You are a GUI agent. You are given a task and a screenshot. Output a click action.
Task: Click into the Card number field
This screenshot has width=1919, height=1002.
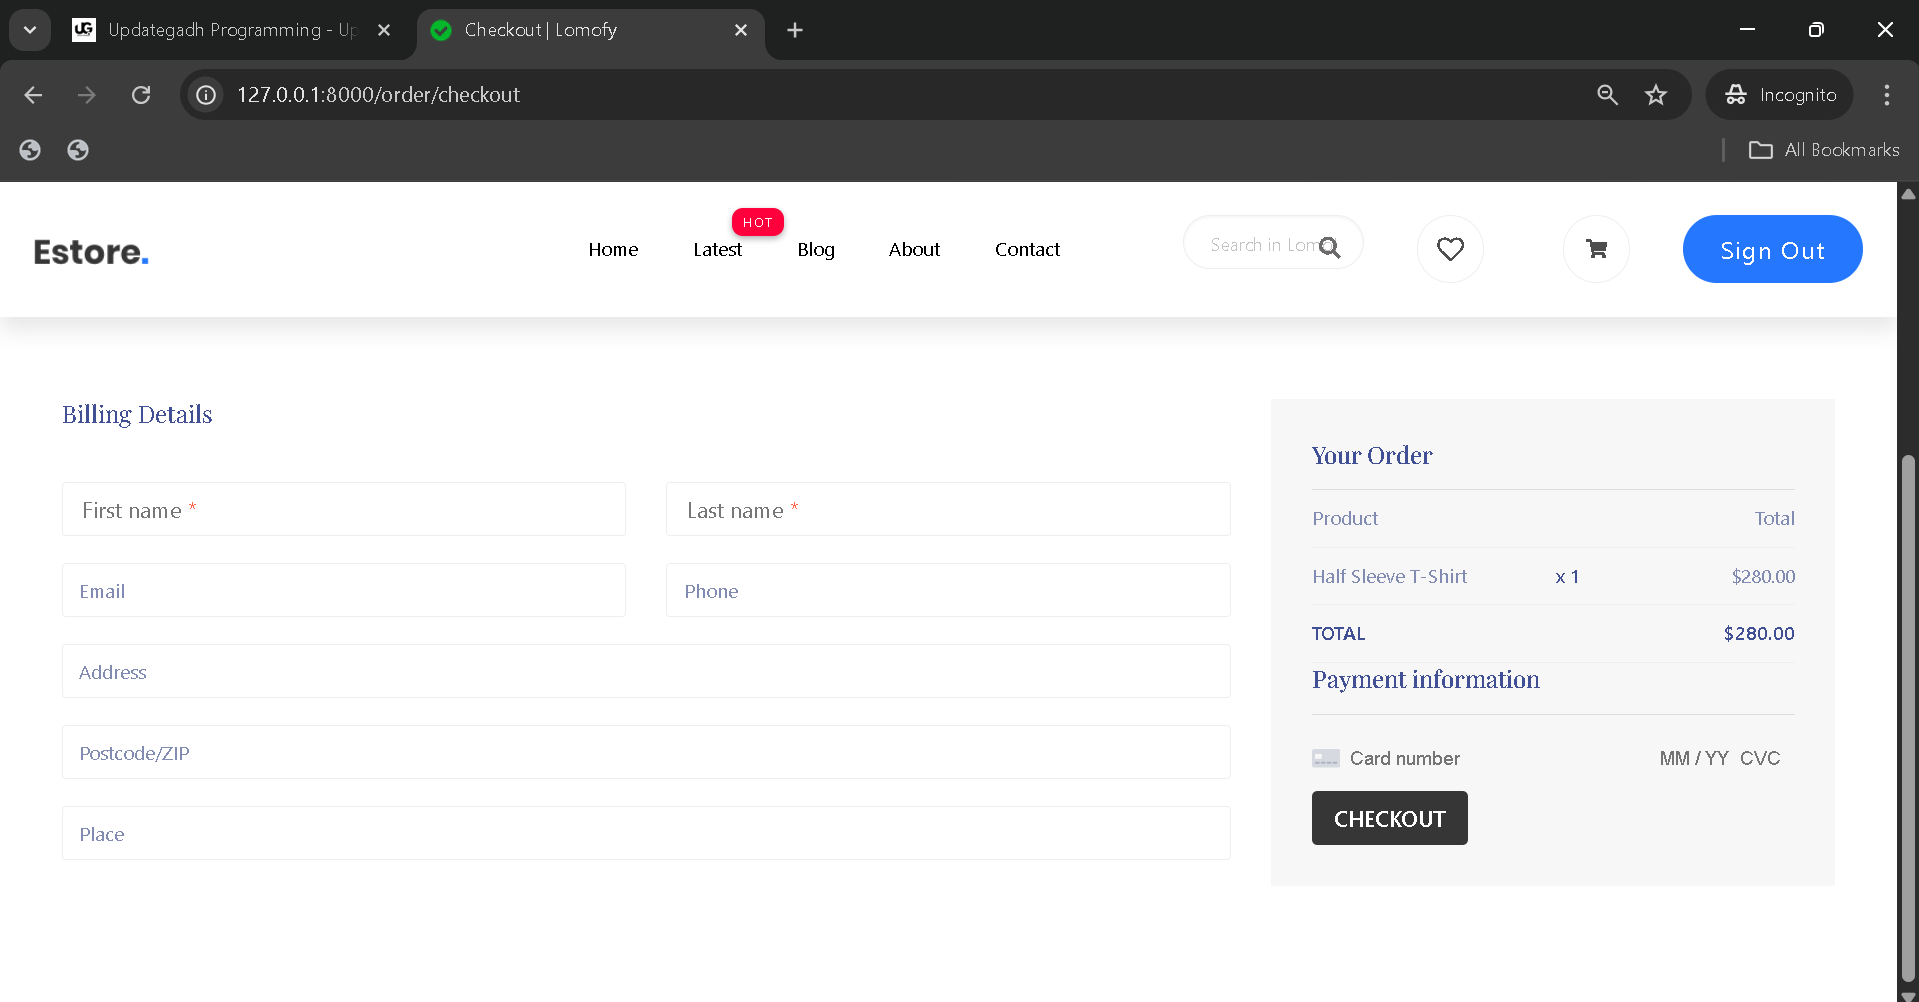click(1404, 758)
